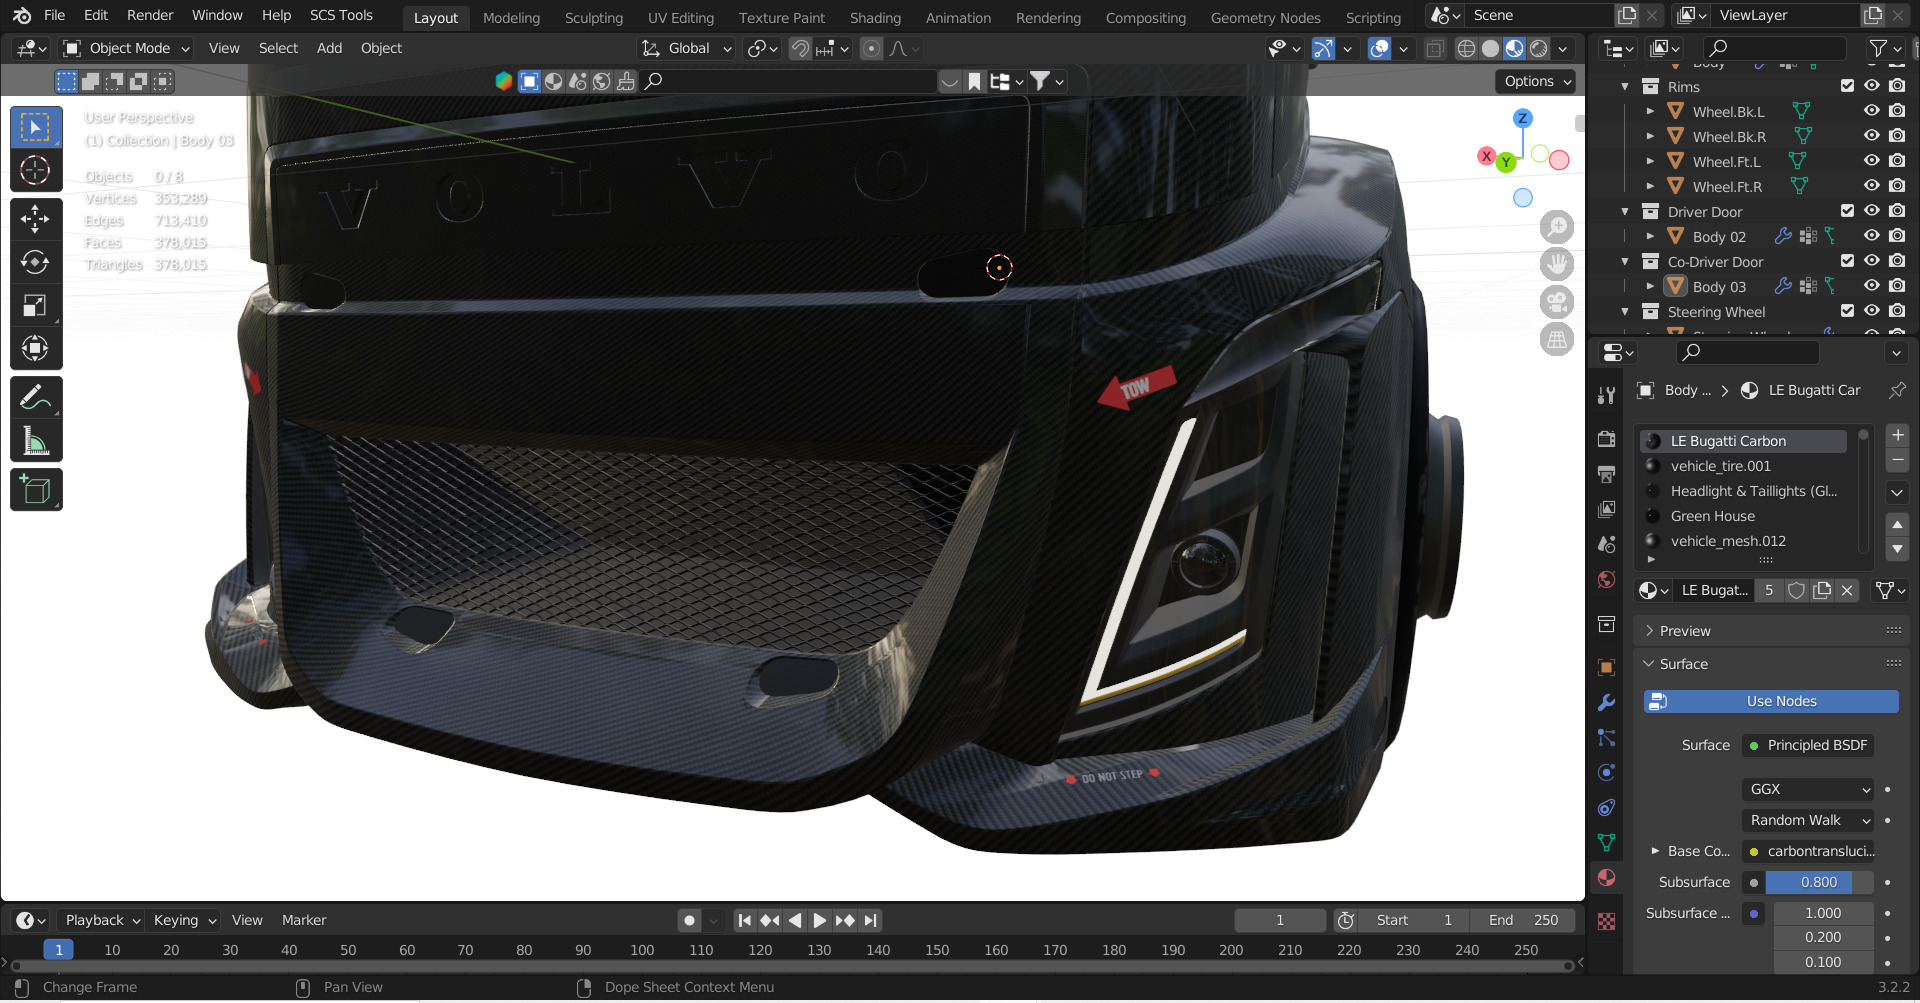The image size is (1920, 1003).
Task: Disable Body 03 in renders
Action: coord(1897,286)
